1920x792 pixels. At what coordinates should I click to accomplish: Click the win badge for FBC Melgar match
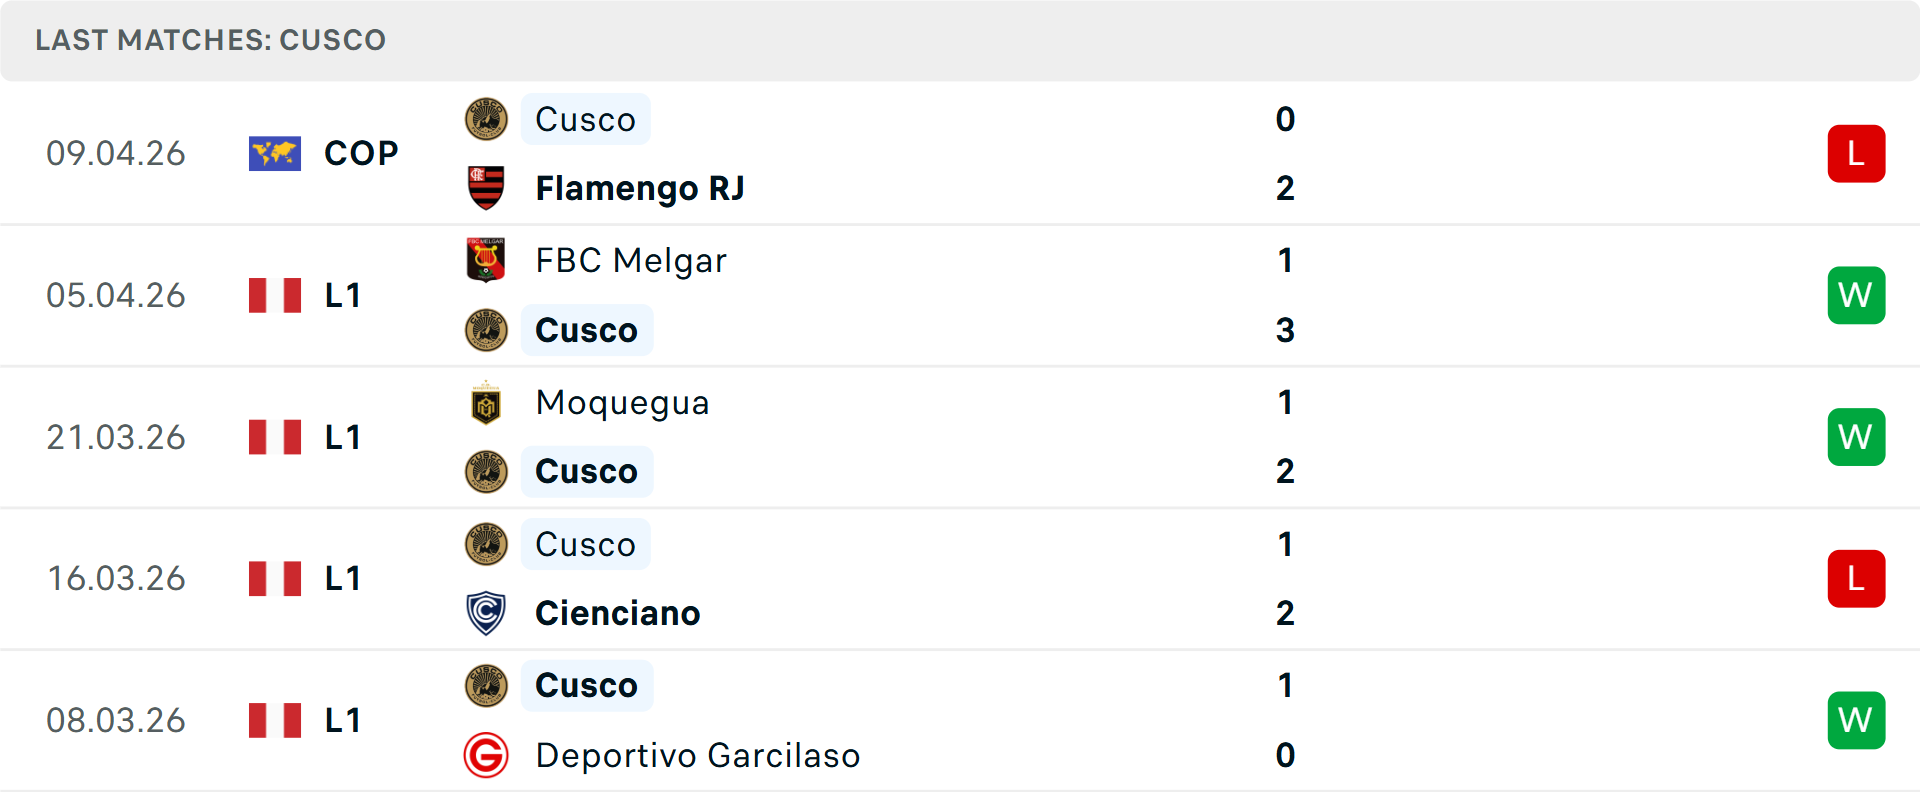point(1856,295)
